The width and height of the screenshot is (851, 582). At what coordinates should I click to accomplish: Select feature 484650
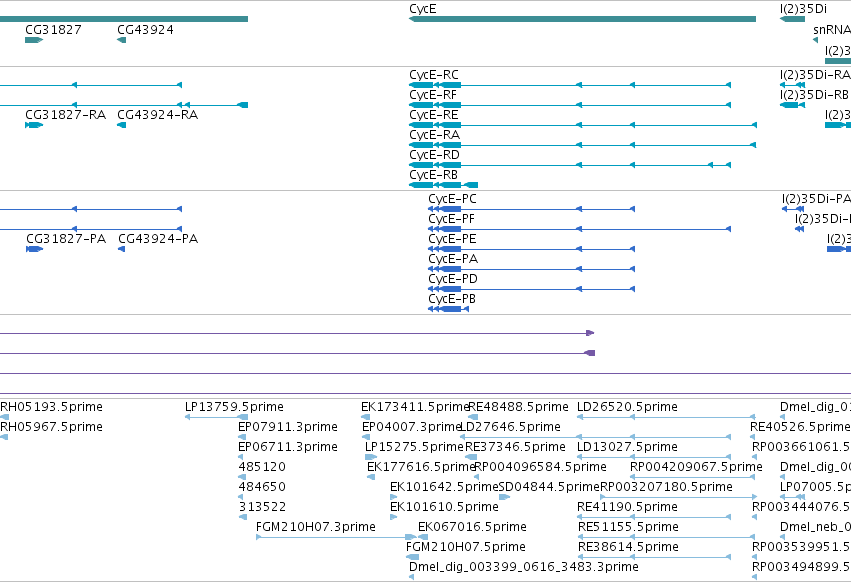coord(242,497)
